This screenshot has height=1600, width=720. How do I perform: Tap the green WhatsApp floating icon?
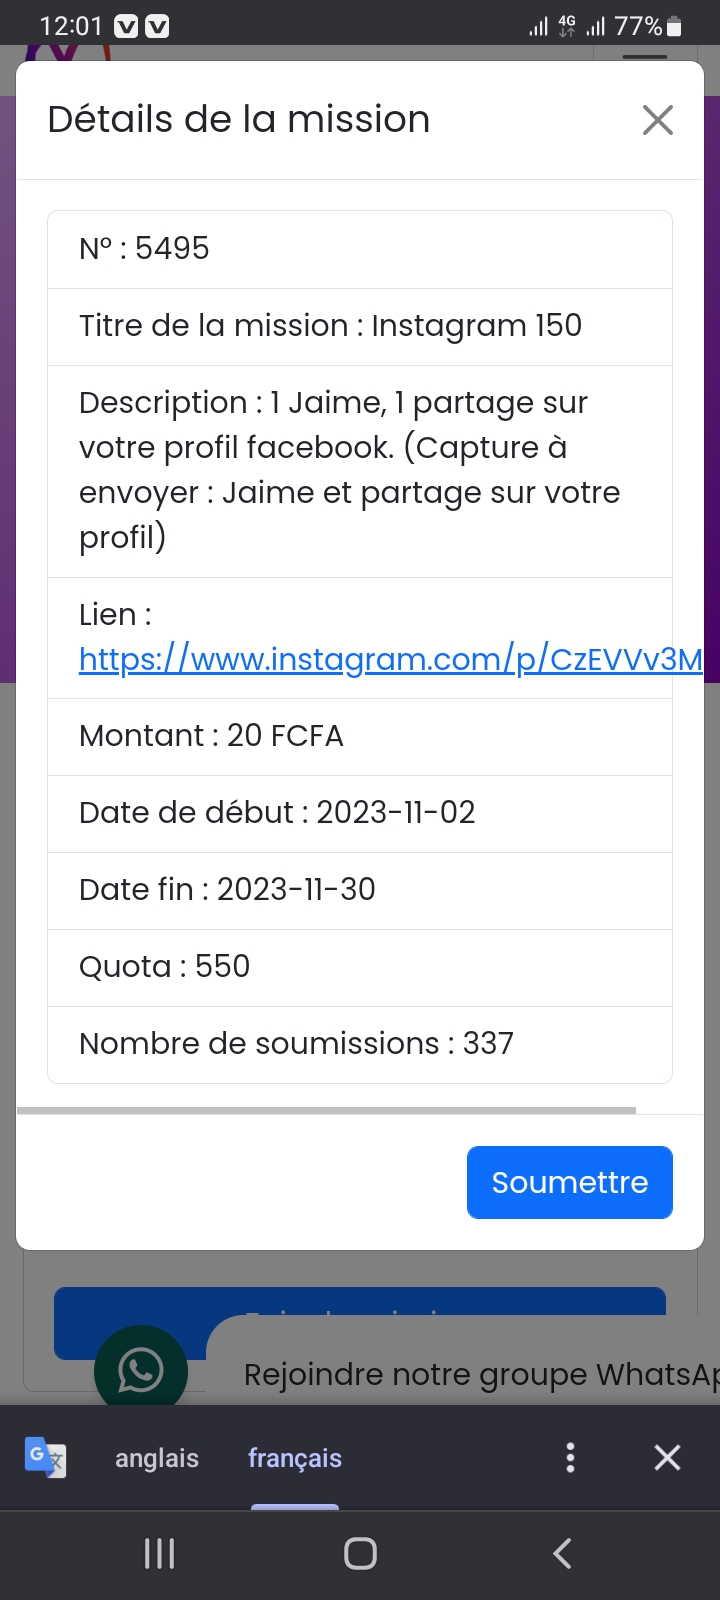coord(141,1371)
